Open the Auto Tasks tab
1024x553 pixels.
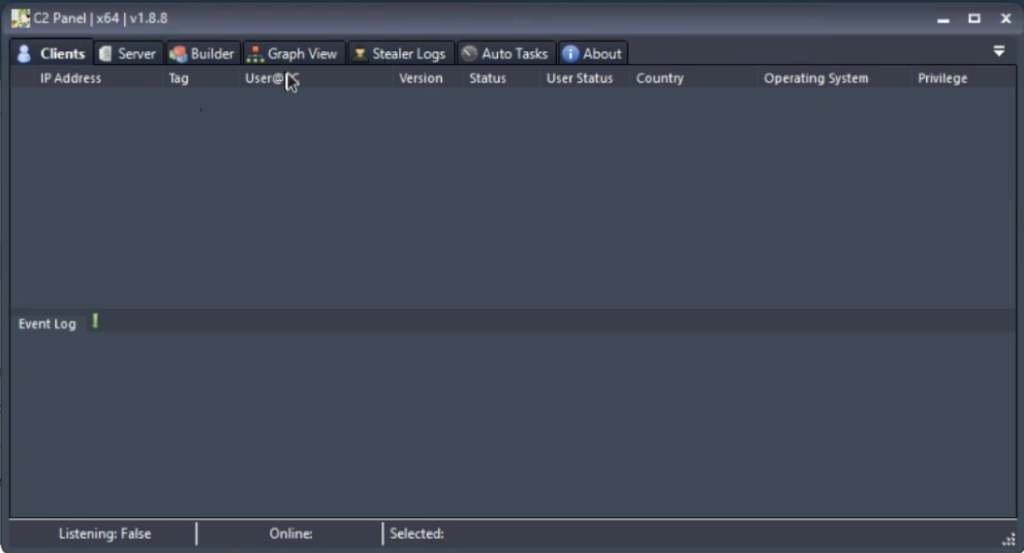(506, 54)
